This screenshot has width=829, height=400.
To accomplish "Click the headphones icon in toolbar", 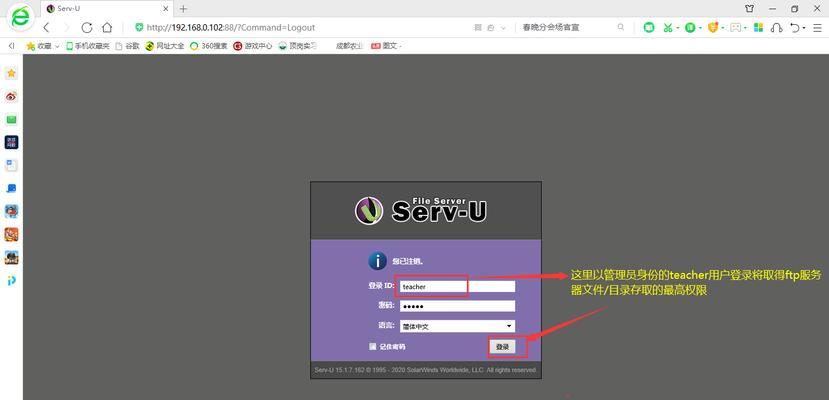I will (776, 27).
